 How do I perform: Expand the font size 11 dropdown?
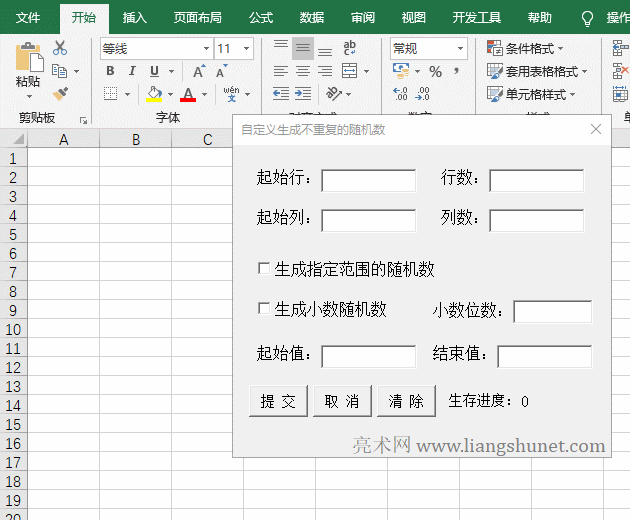[x=246, y=49]
